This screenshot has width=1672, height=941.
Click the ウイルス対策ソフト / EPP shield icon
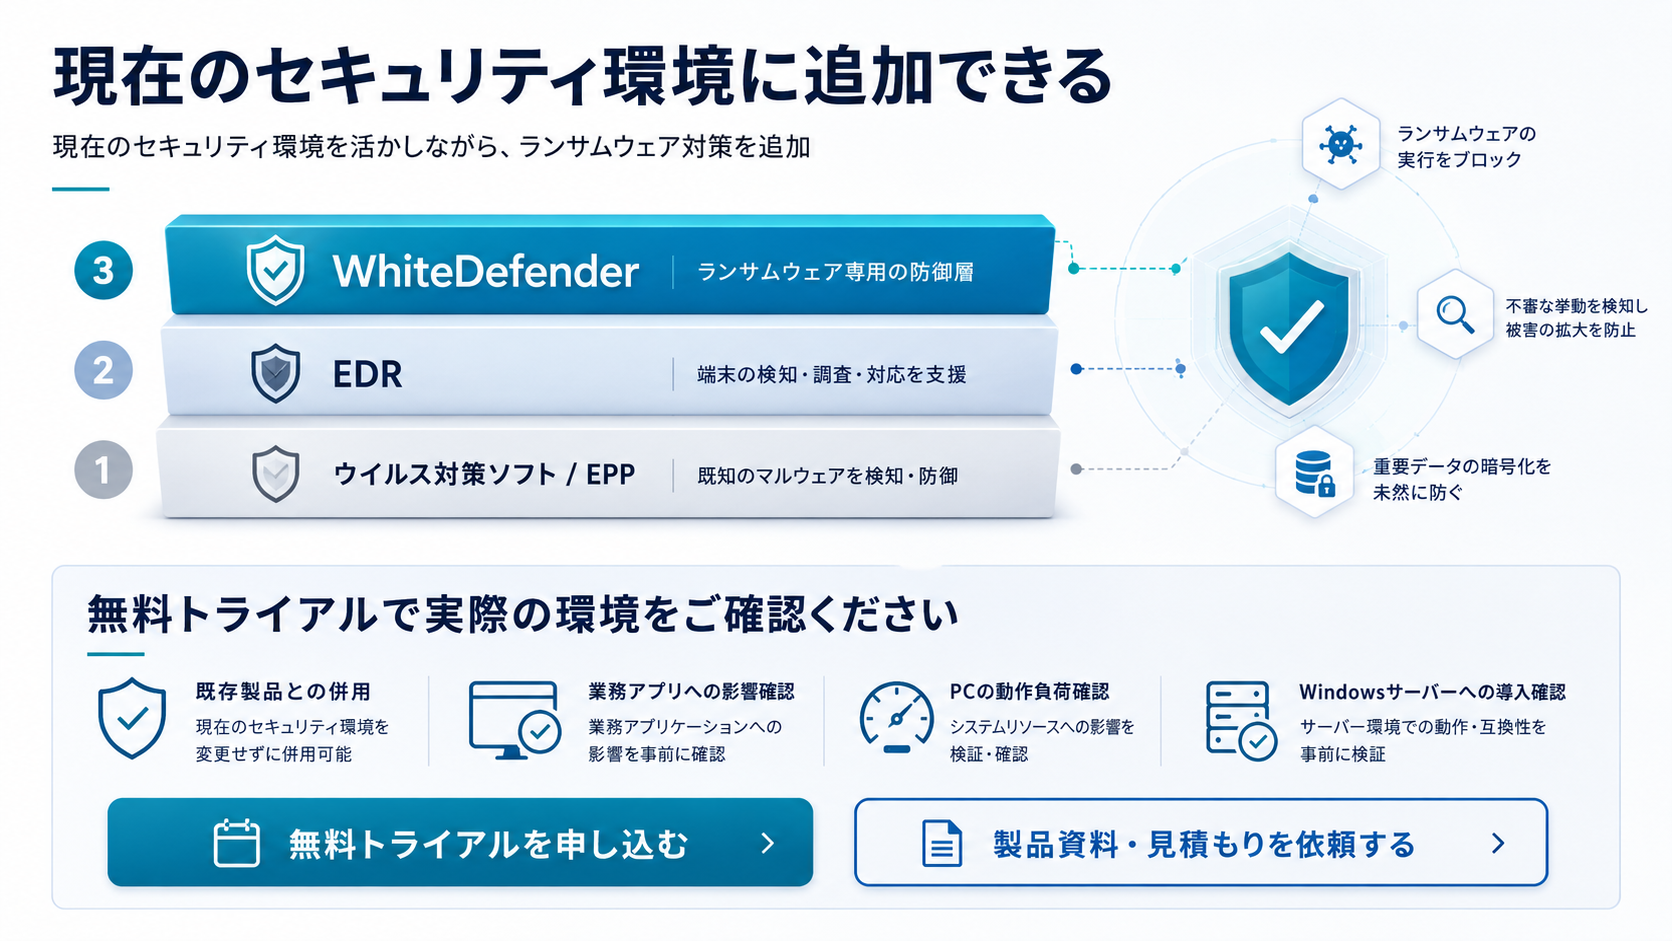(275, 473)
